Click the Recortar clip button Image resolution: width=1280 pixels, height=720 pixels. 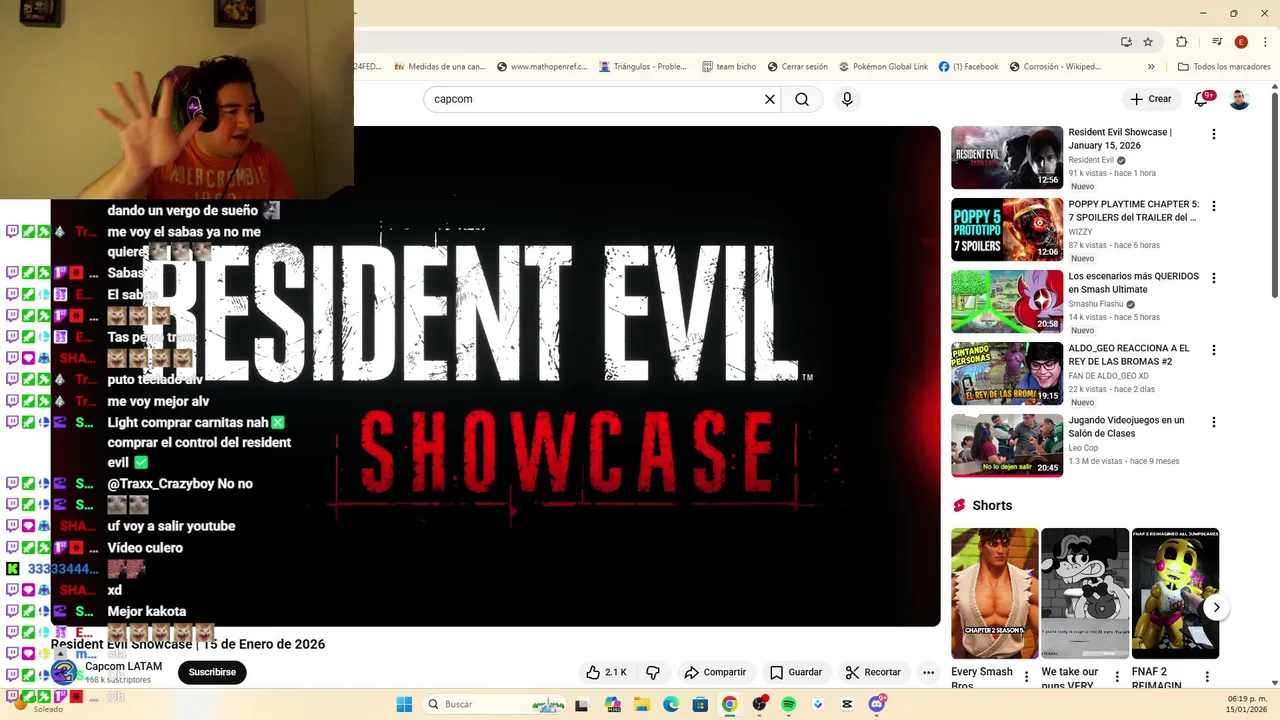pyautogui.click(x=873, y=672)
